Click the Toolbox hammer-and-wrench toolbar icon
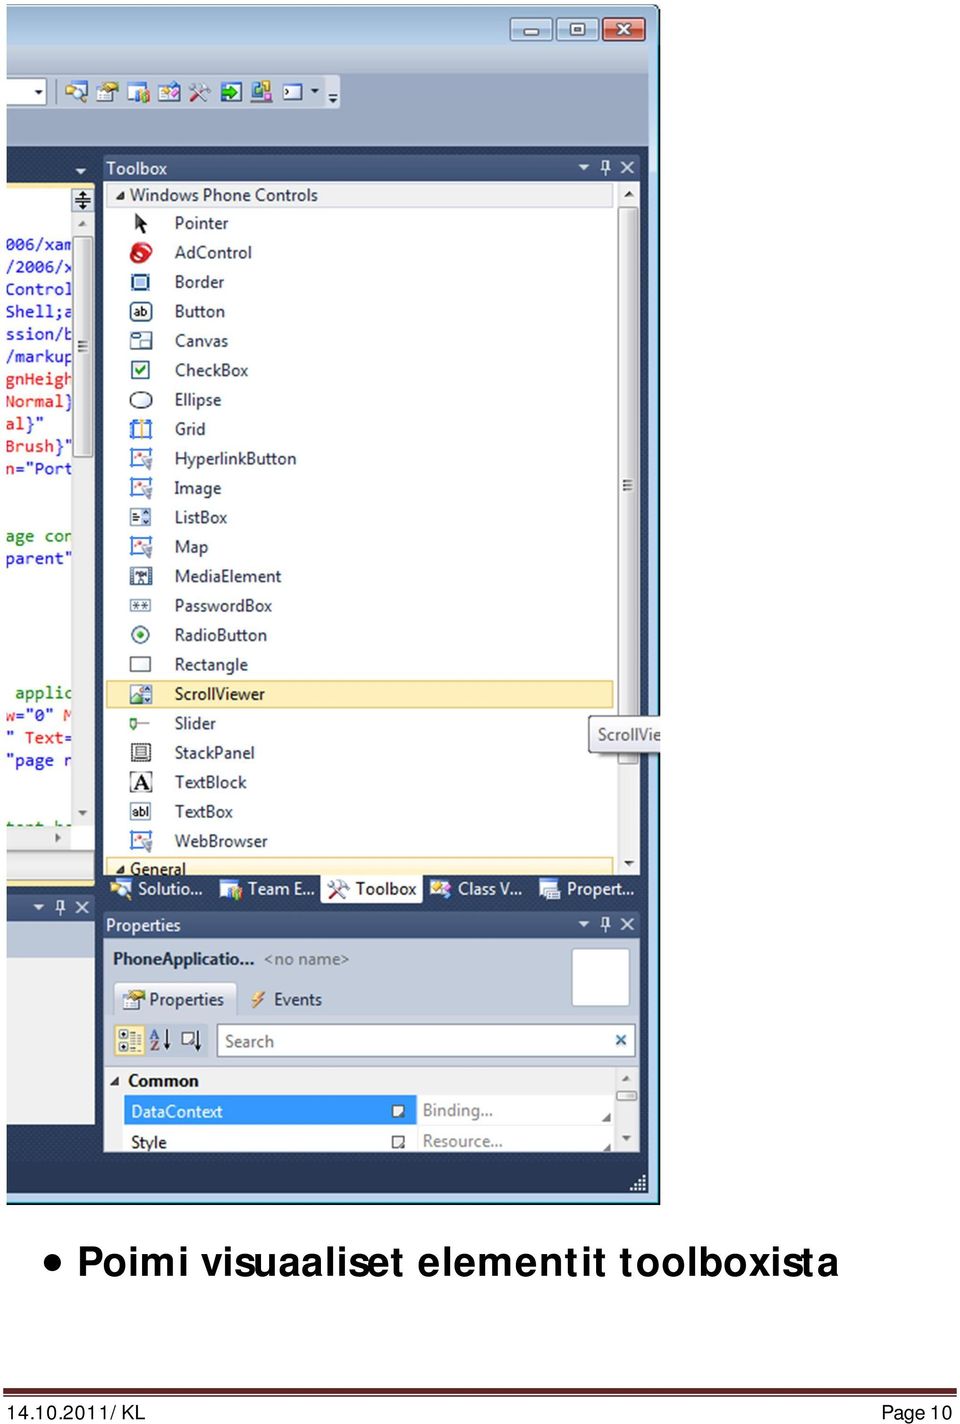Screen dimensions: 960x1424 click(x=199, y=92)
